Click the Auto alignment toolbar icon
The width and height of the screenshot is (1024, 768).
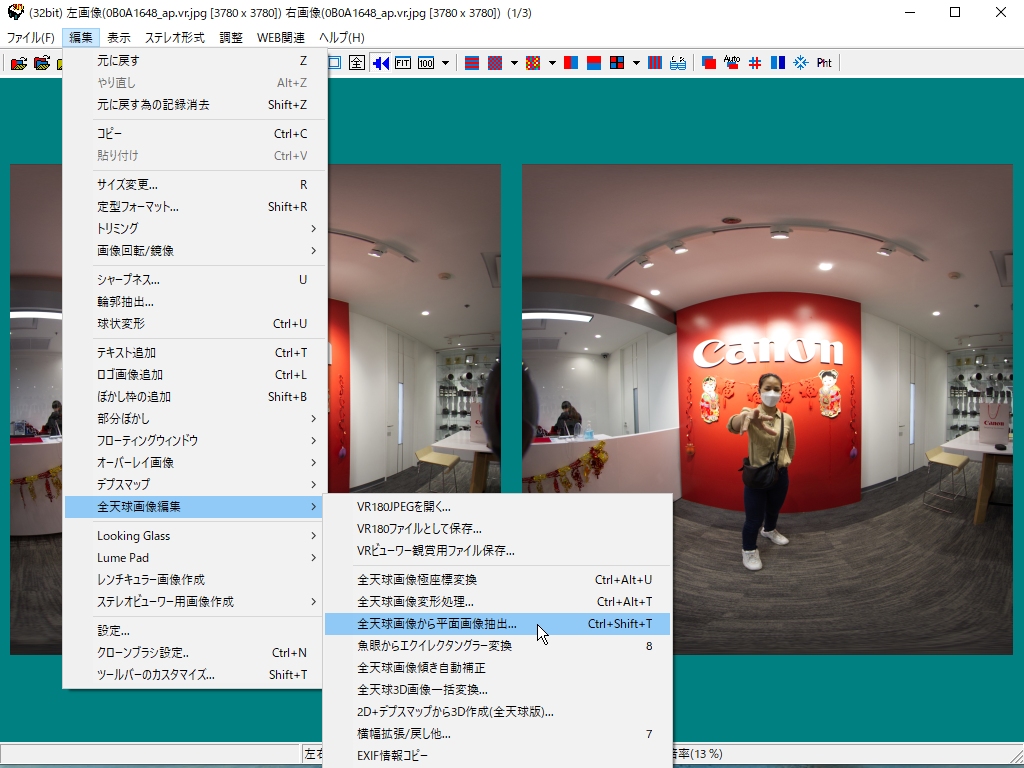[731, 63]
